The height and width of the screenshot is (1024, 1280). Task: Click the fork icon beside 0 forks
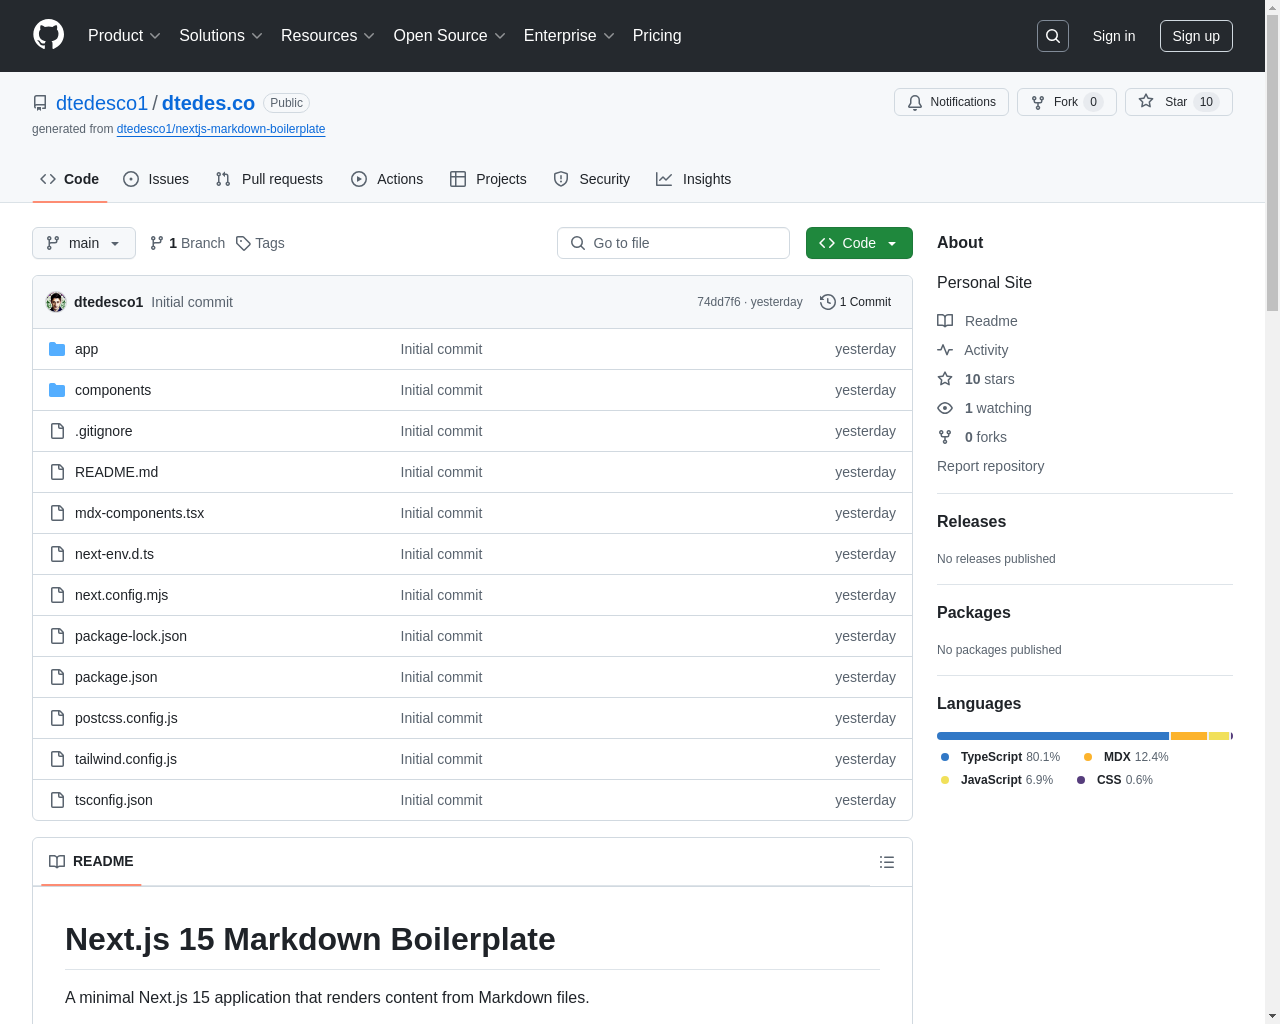945,437
